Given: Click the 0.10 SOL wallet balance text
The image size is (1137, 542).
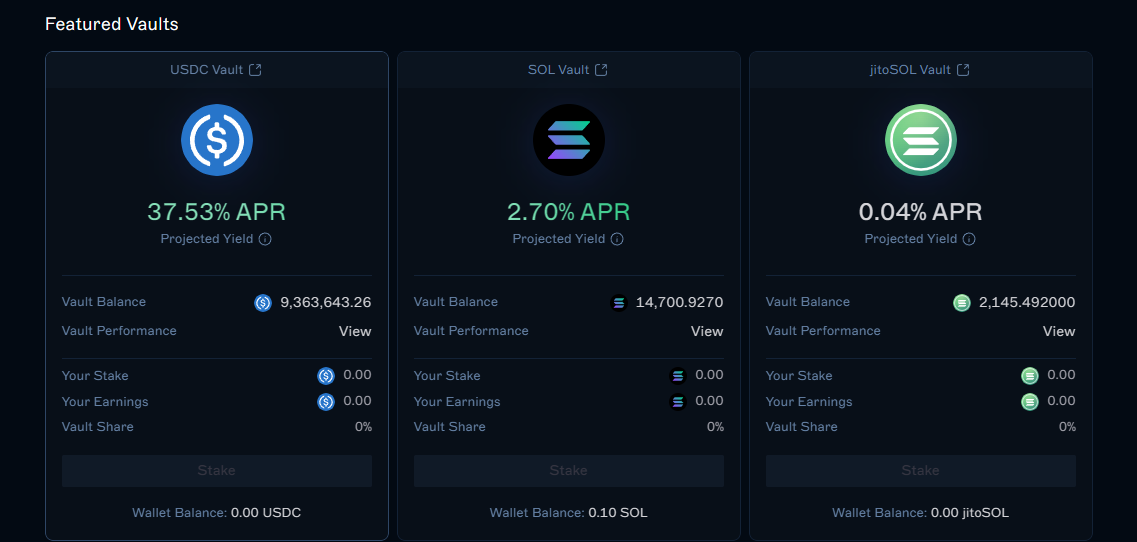Looking at the screenshot, I should [x=618, y=513].
